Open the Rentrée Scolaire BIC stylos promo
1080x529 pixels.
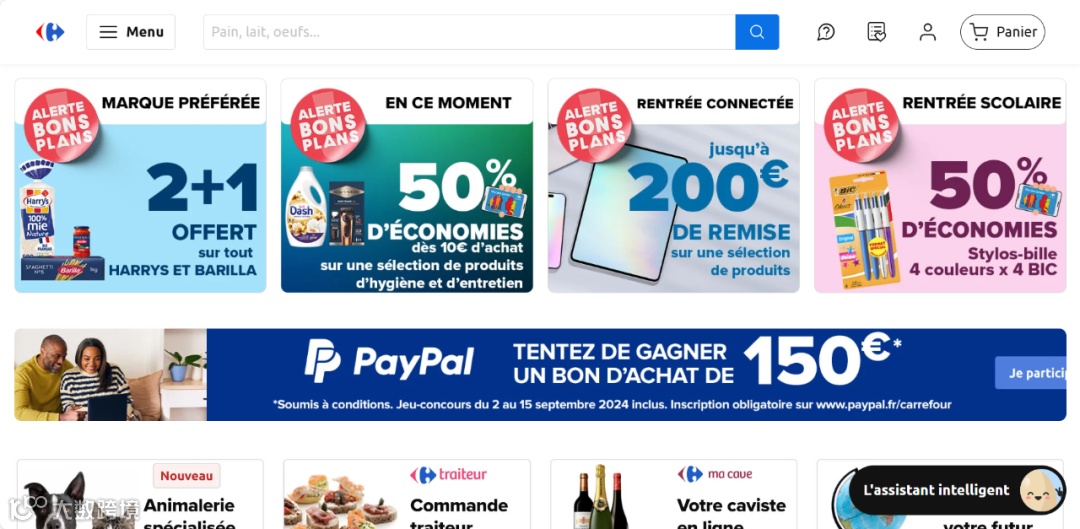point(940,185)
